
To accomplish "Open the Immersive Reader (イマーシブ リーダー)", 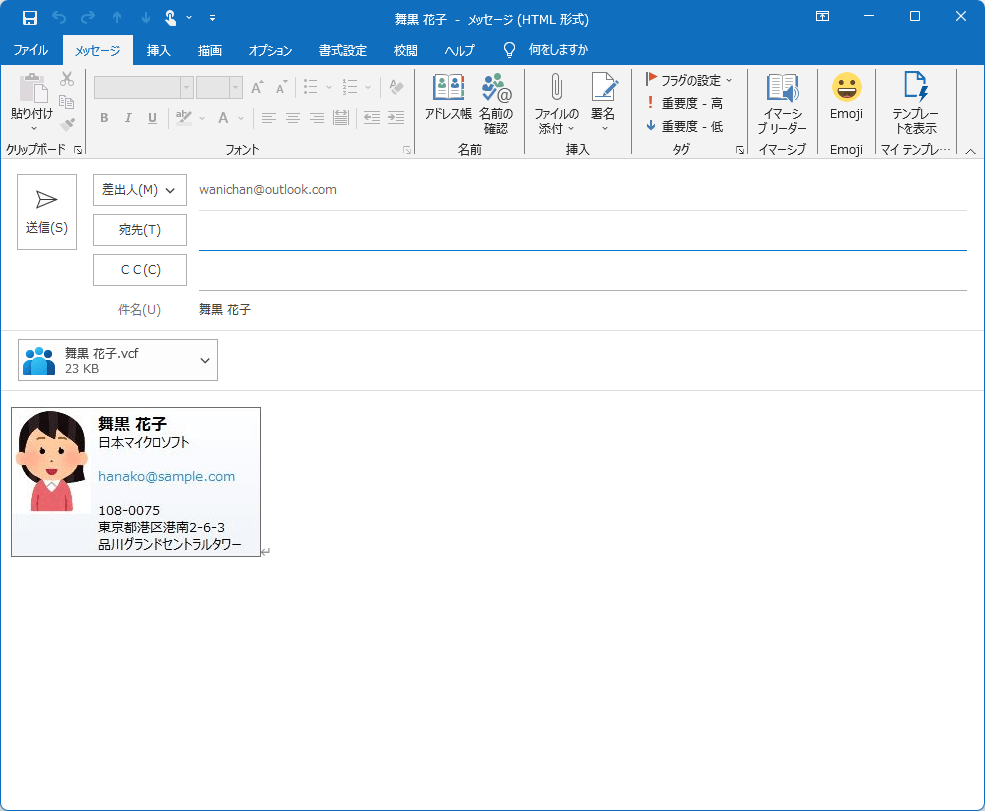I will [x=781, y=104].
